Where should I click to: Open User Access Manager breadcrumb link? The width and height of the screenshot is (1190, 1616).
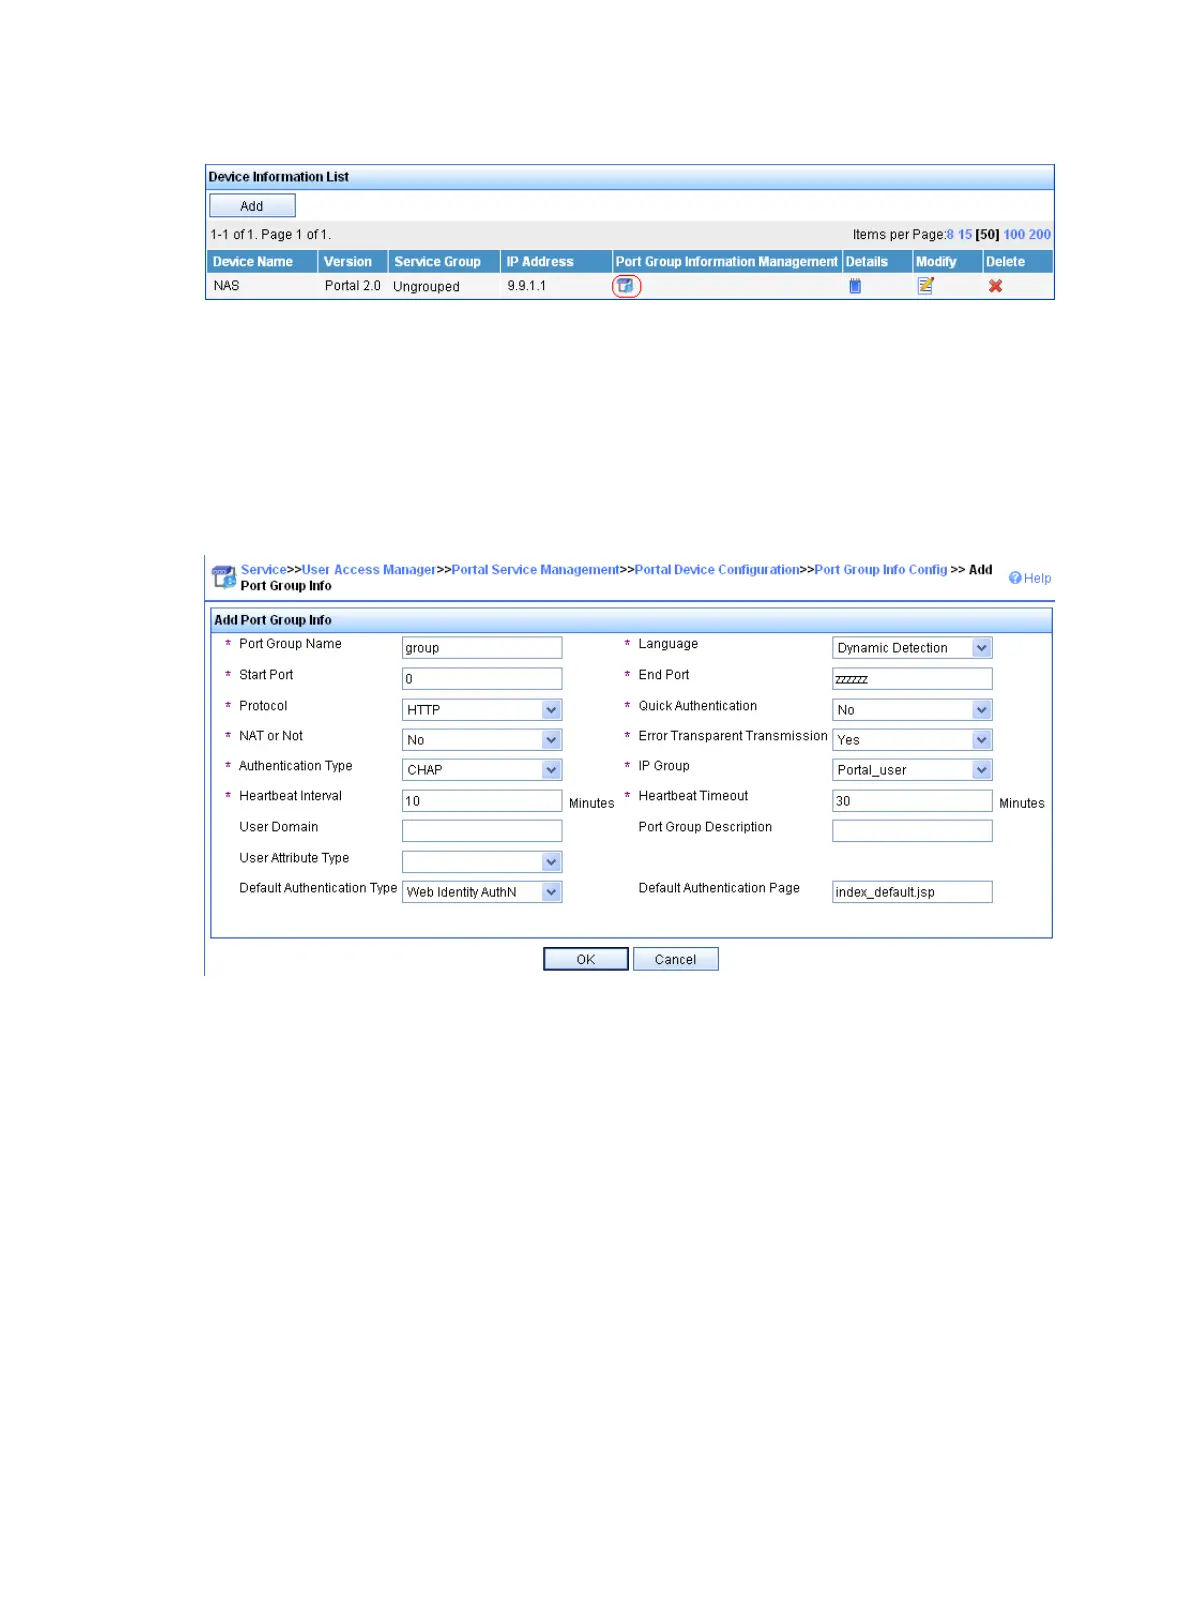pyautogui.click(x=369, y=570)
